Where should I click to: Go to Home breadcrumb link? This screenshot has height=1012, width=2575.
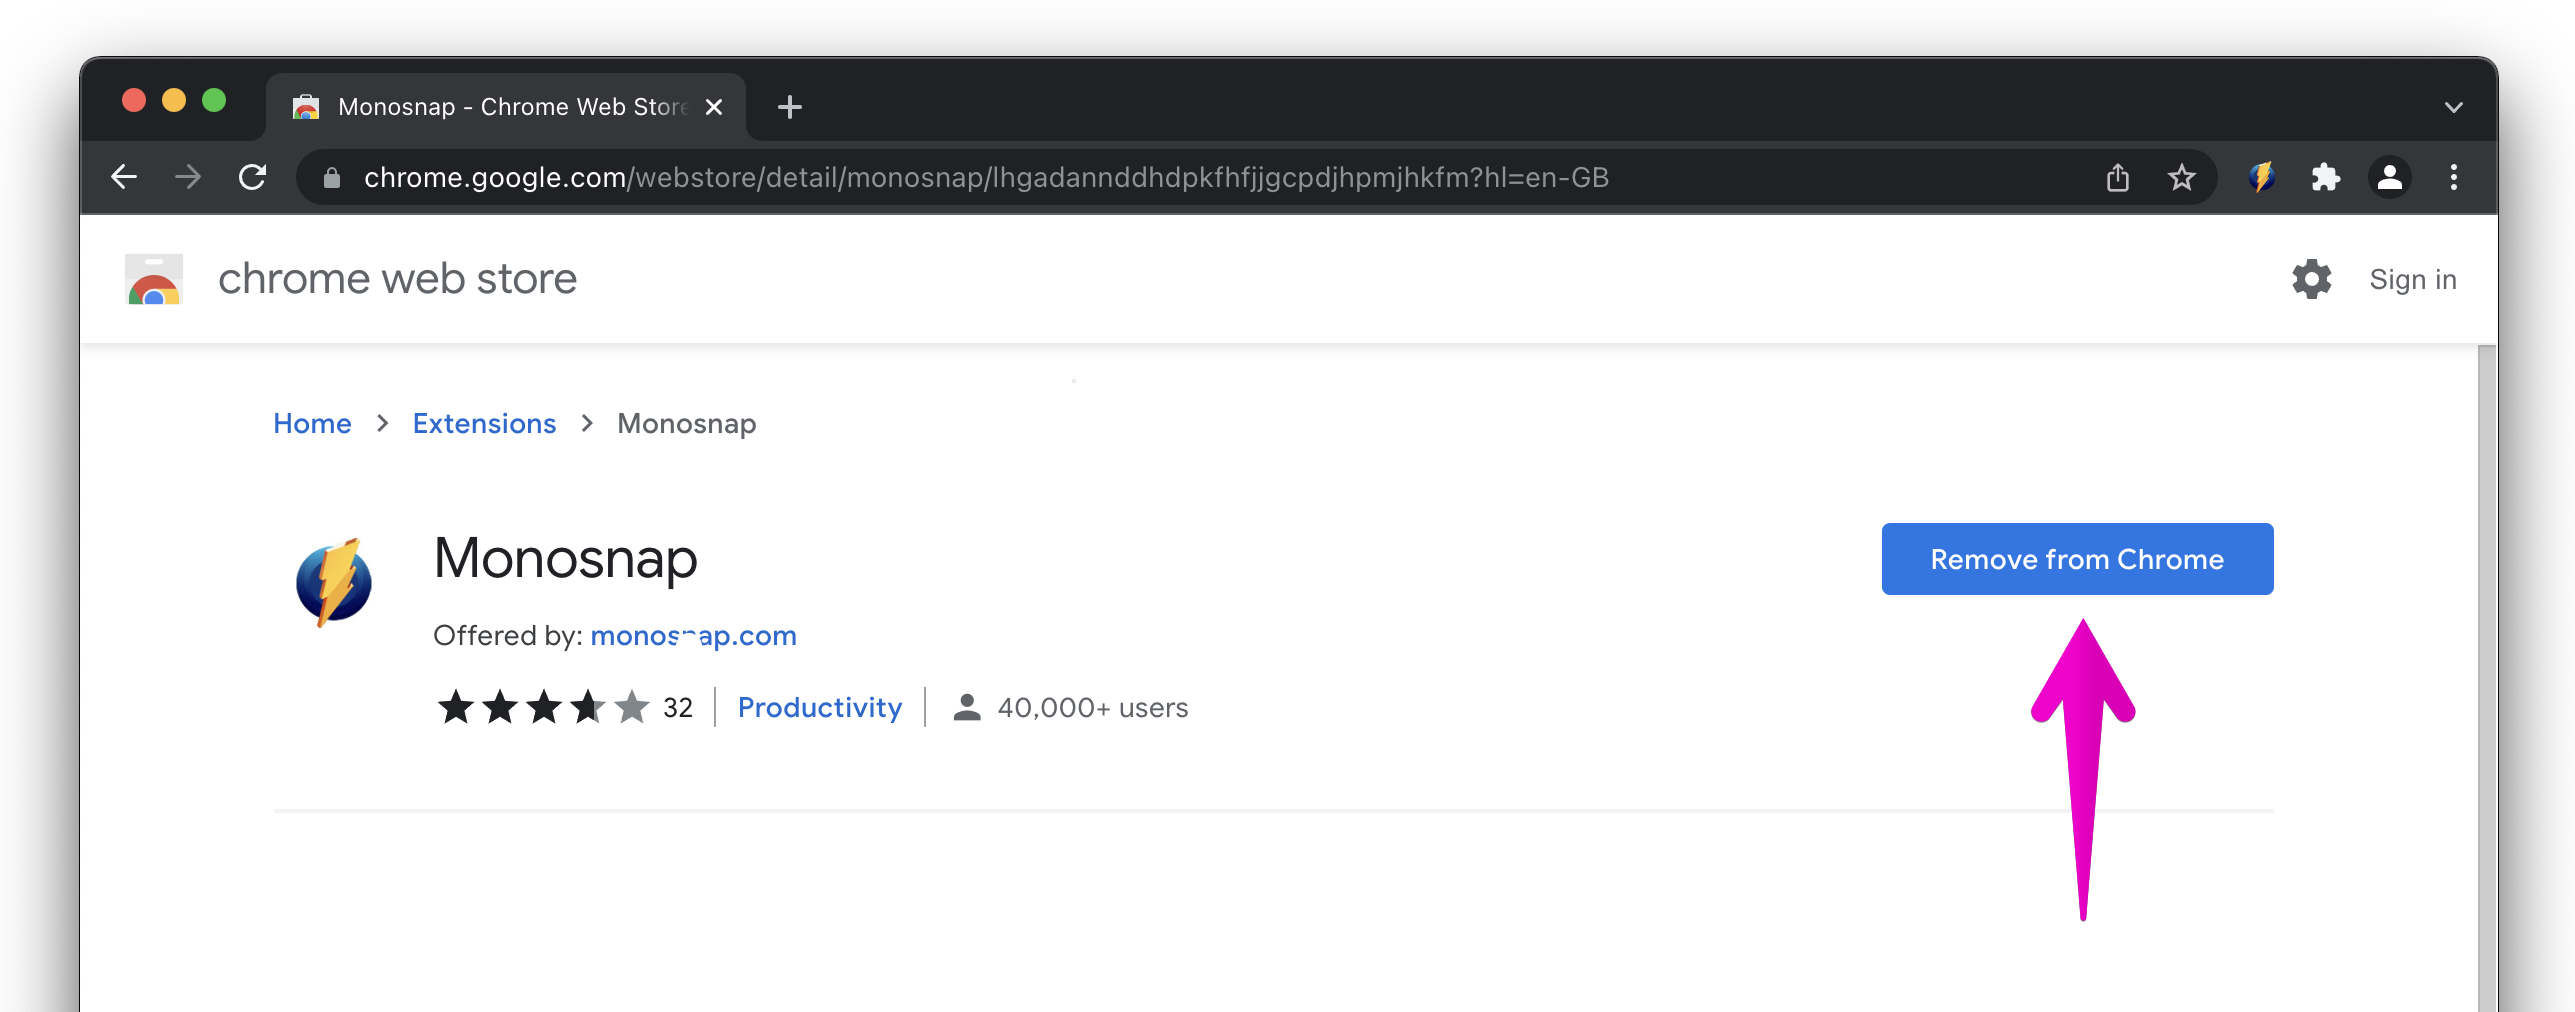click(312, 423)
